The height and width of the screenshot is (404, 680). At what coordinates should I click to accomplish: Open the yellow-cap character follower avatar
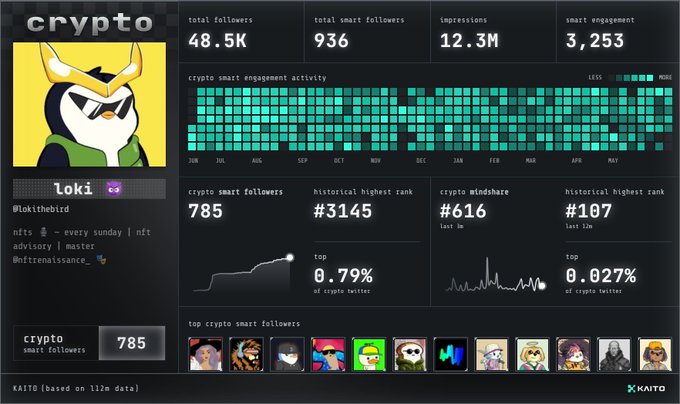[655, 355]
